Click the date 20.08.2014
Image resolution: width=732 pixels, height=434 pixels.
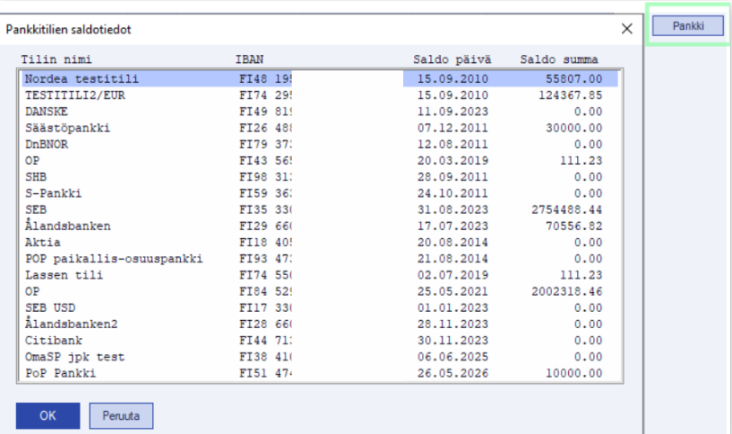coord(452,242)
